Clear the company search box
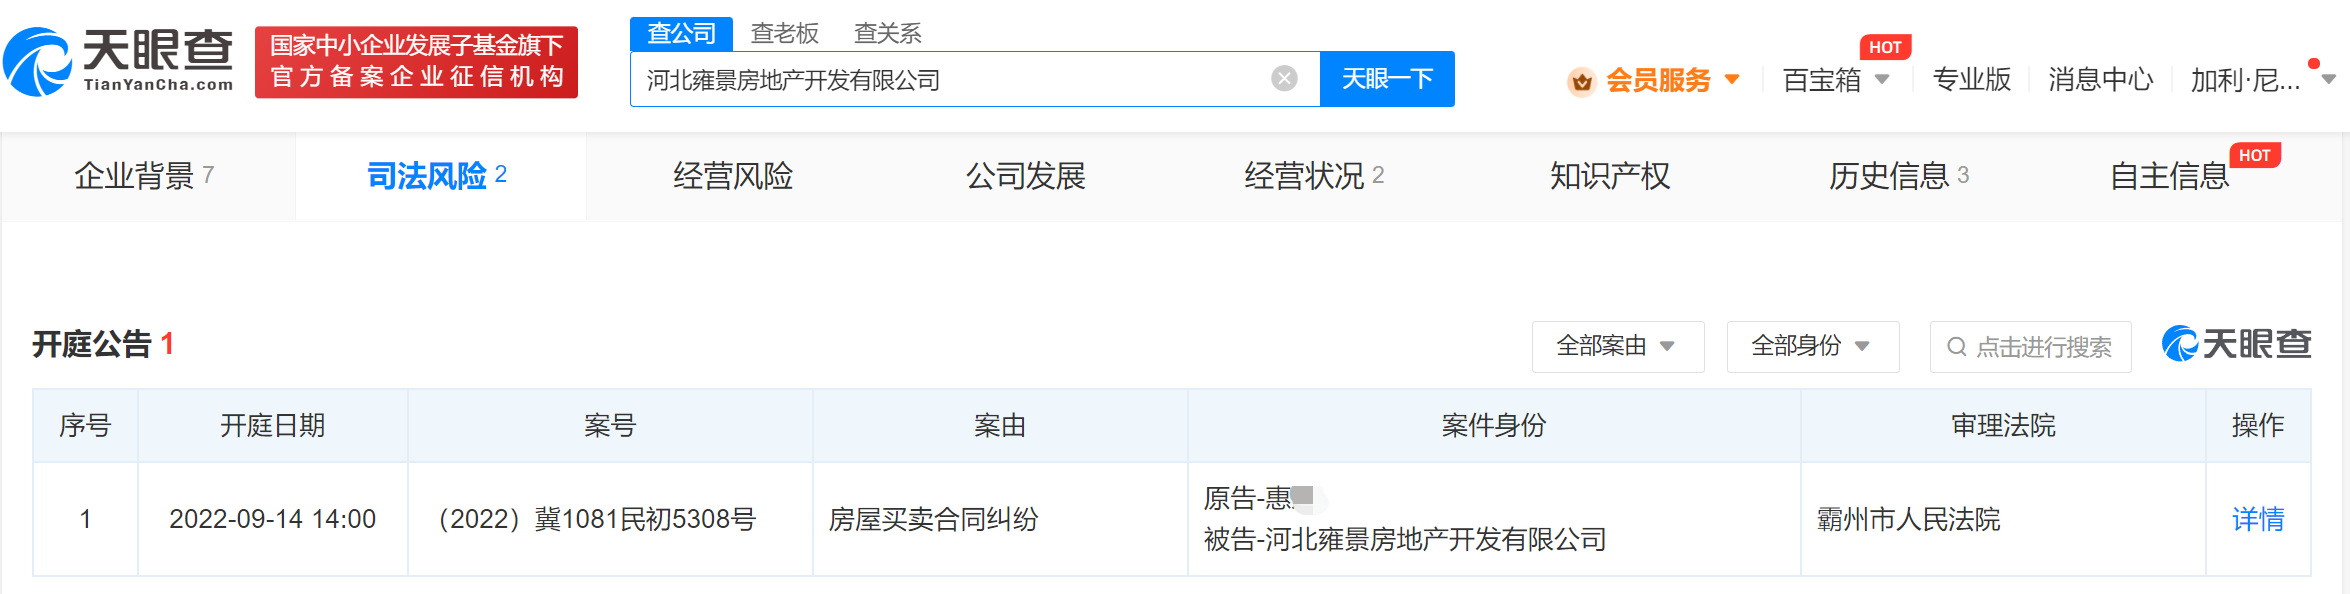This screenshot has height=594, width=2350. click(x=1284, y=79)
